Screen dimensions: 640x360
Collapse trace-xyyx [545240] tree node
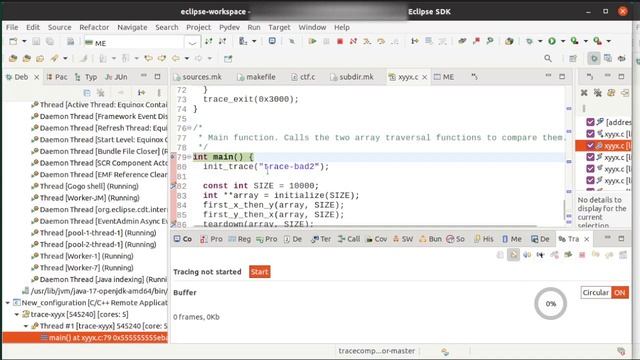click(17, 314)
